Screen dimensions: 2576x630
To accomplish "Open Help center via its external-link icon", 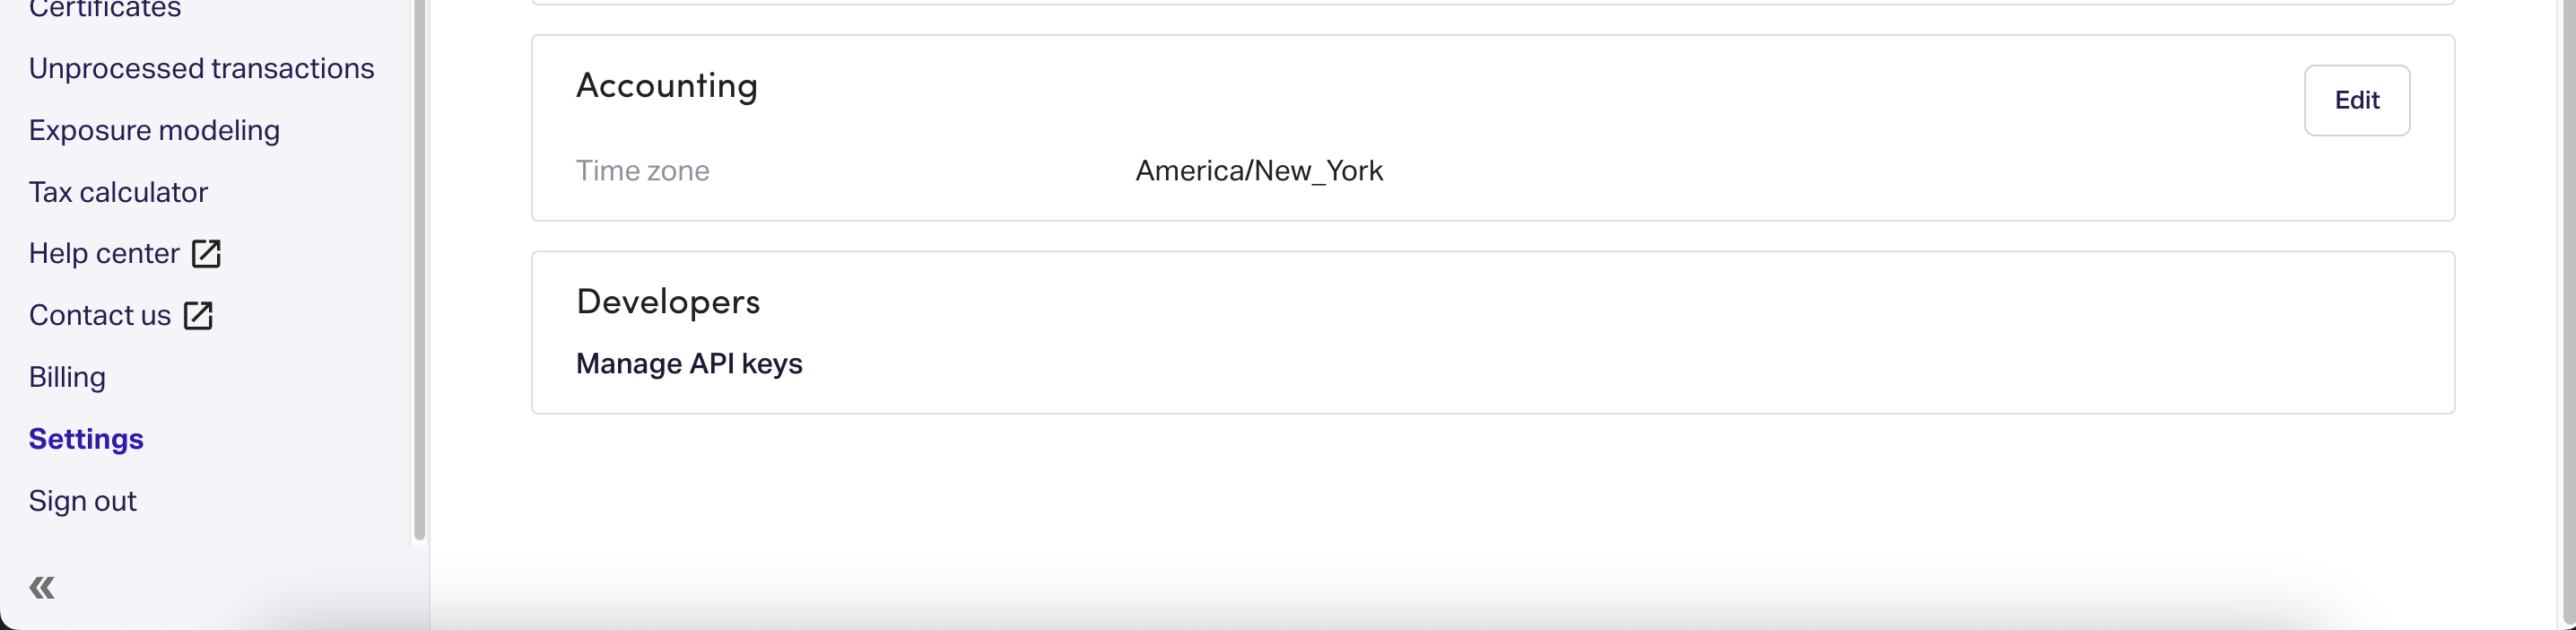I will click(x=206, y=253).
